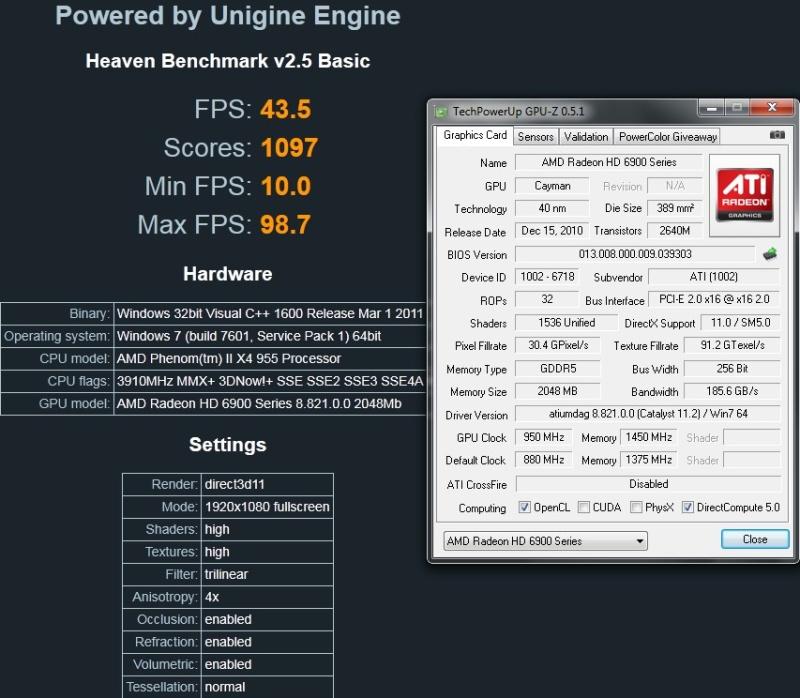Screen dimensions: 800x698
Task: Click the Operating system Windows 7 row value
Action: (270, 336)
